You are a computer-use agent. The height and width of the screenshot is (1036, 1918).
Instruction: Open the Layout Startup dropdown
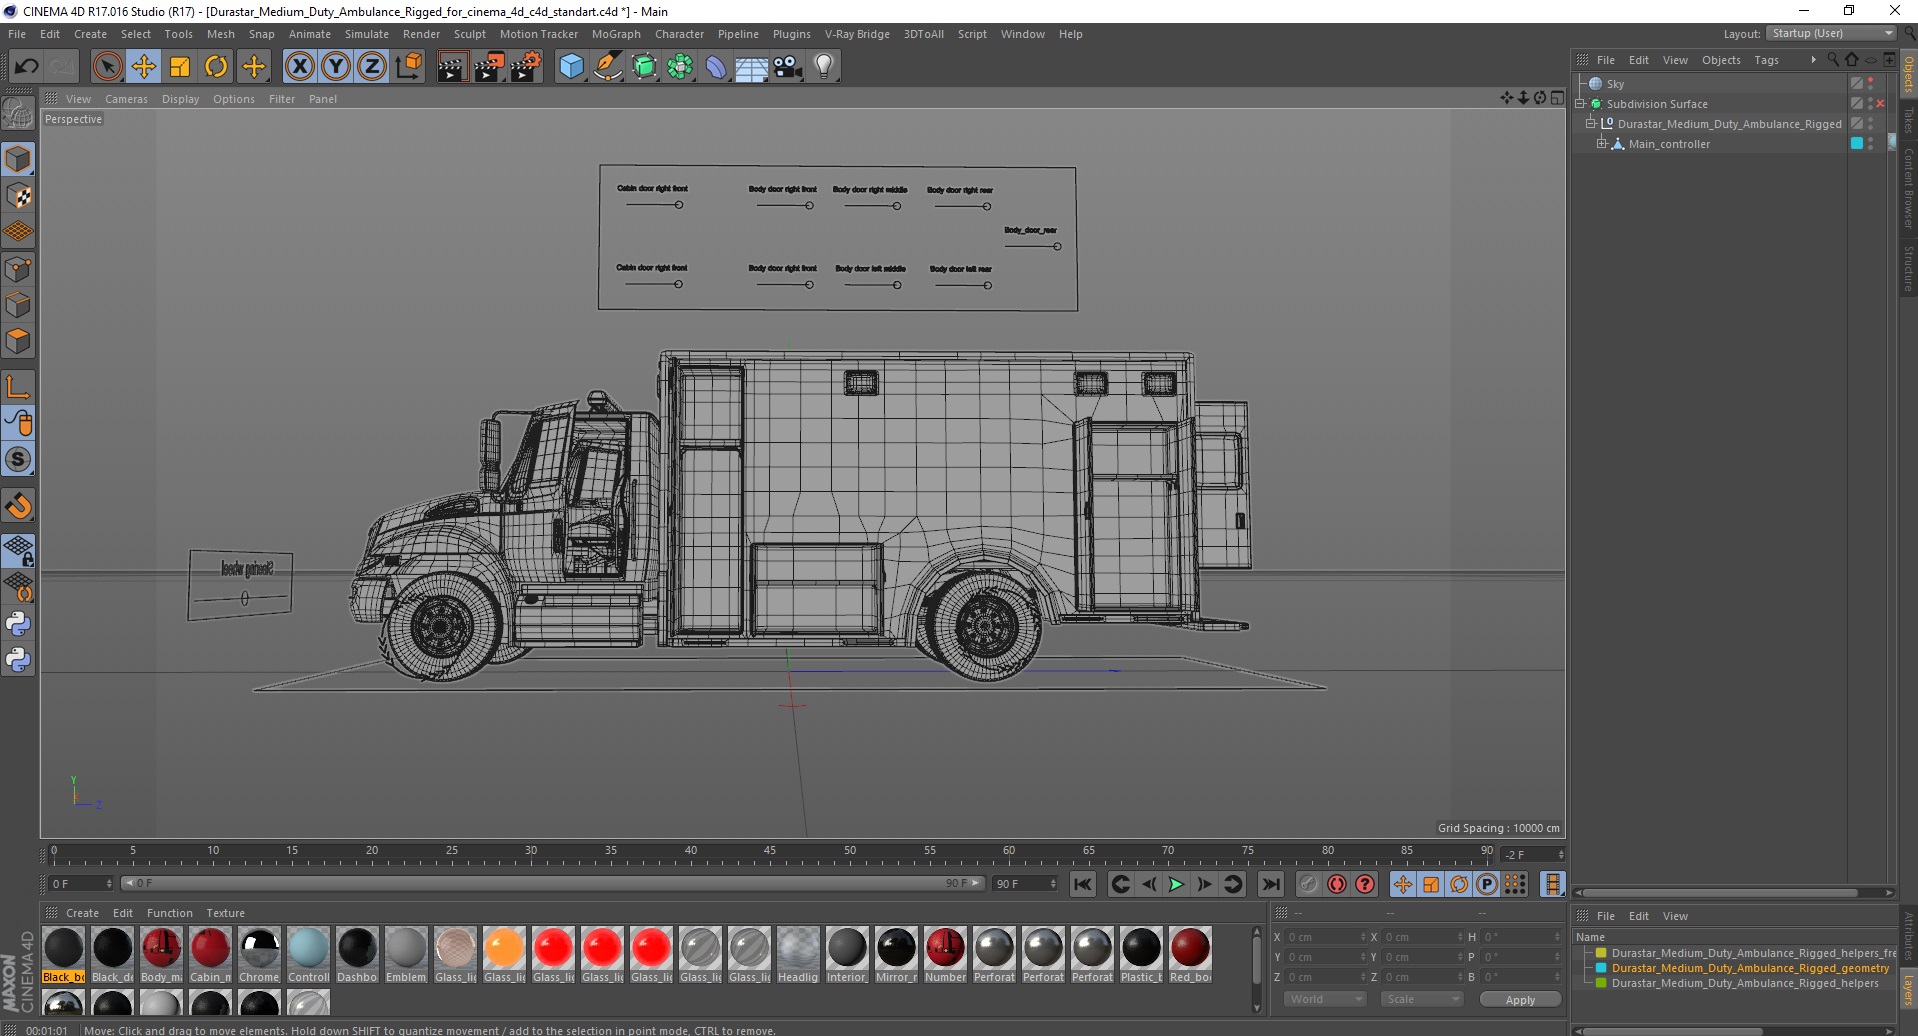(1832, 33)
